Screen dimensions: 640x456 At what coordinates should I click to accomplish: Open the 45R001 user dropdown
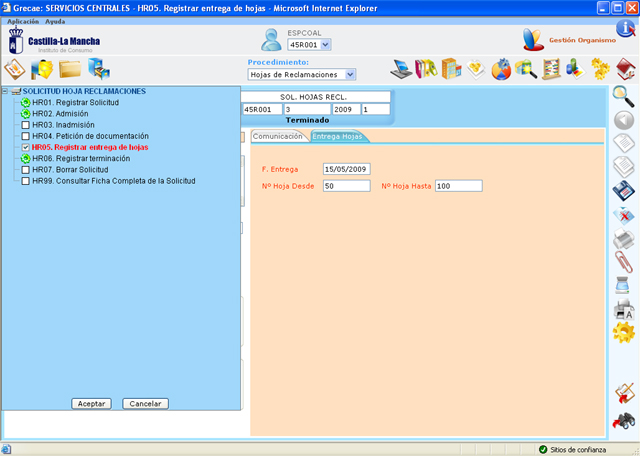click(309, 45)
